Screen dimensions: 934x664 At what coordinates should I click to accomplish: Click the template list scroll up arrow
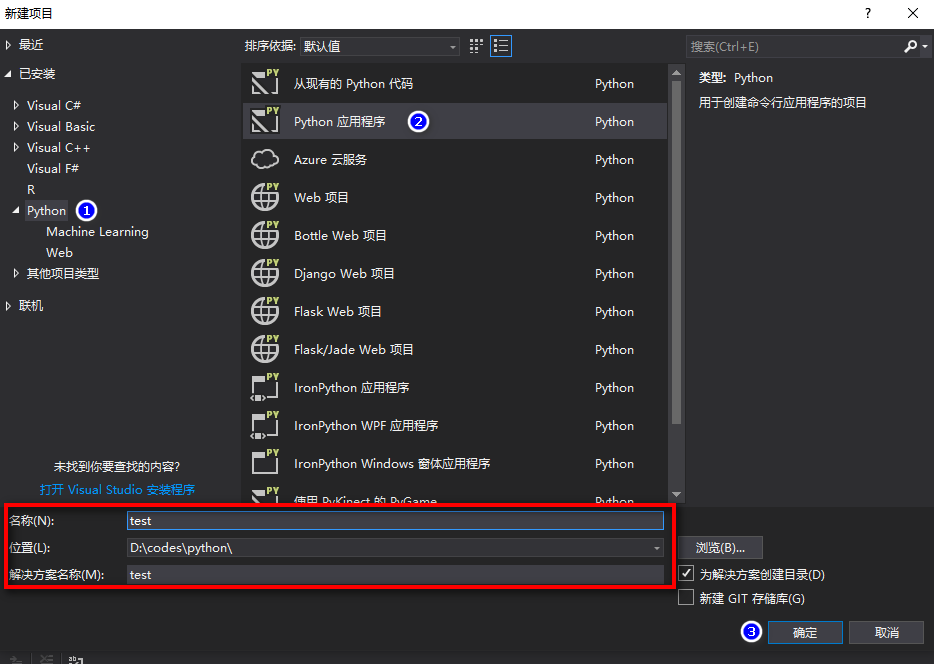(x=676, y=73)
